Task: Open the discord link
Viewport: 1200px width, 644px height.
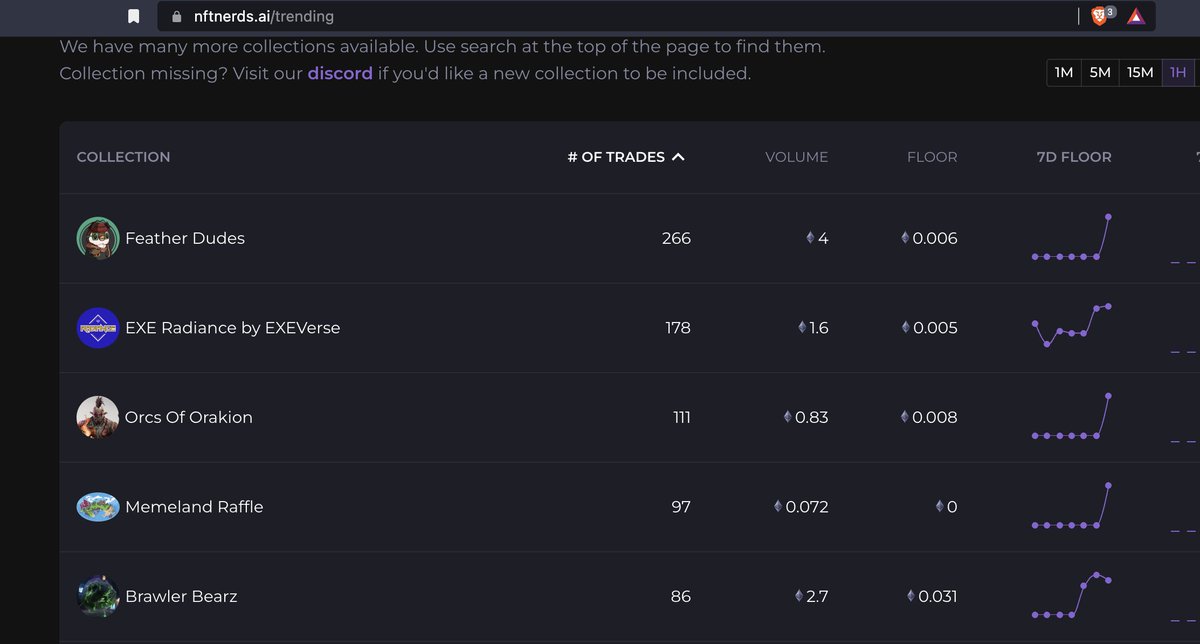Action: [340, 73]
